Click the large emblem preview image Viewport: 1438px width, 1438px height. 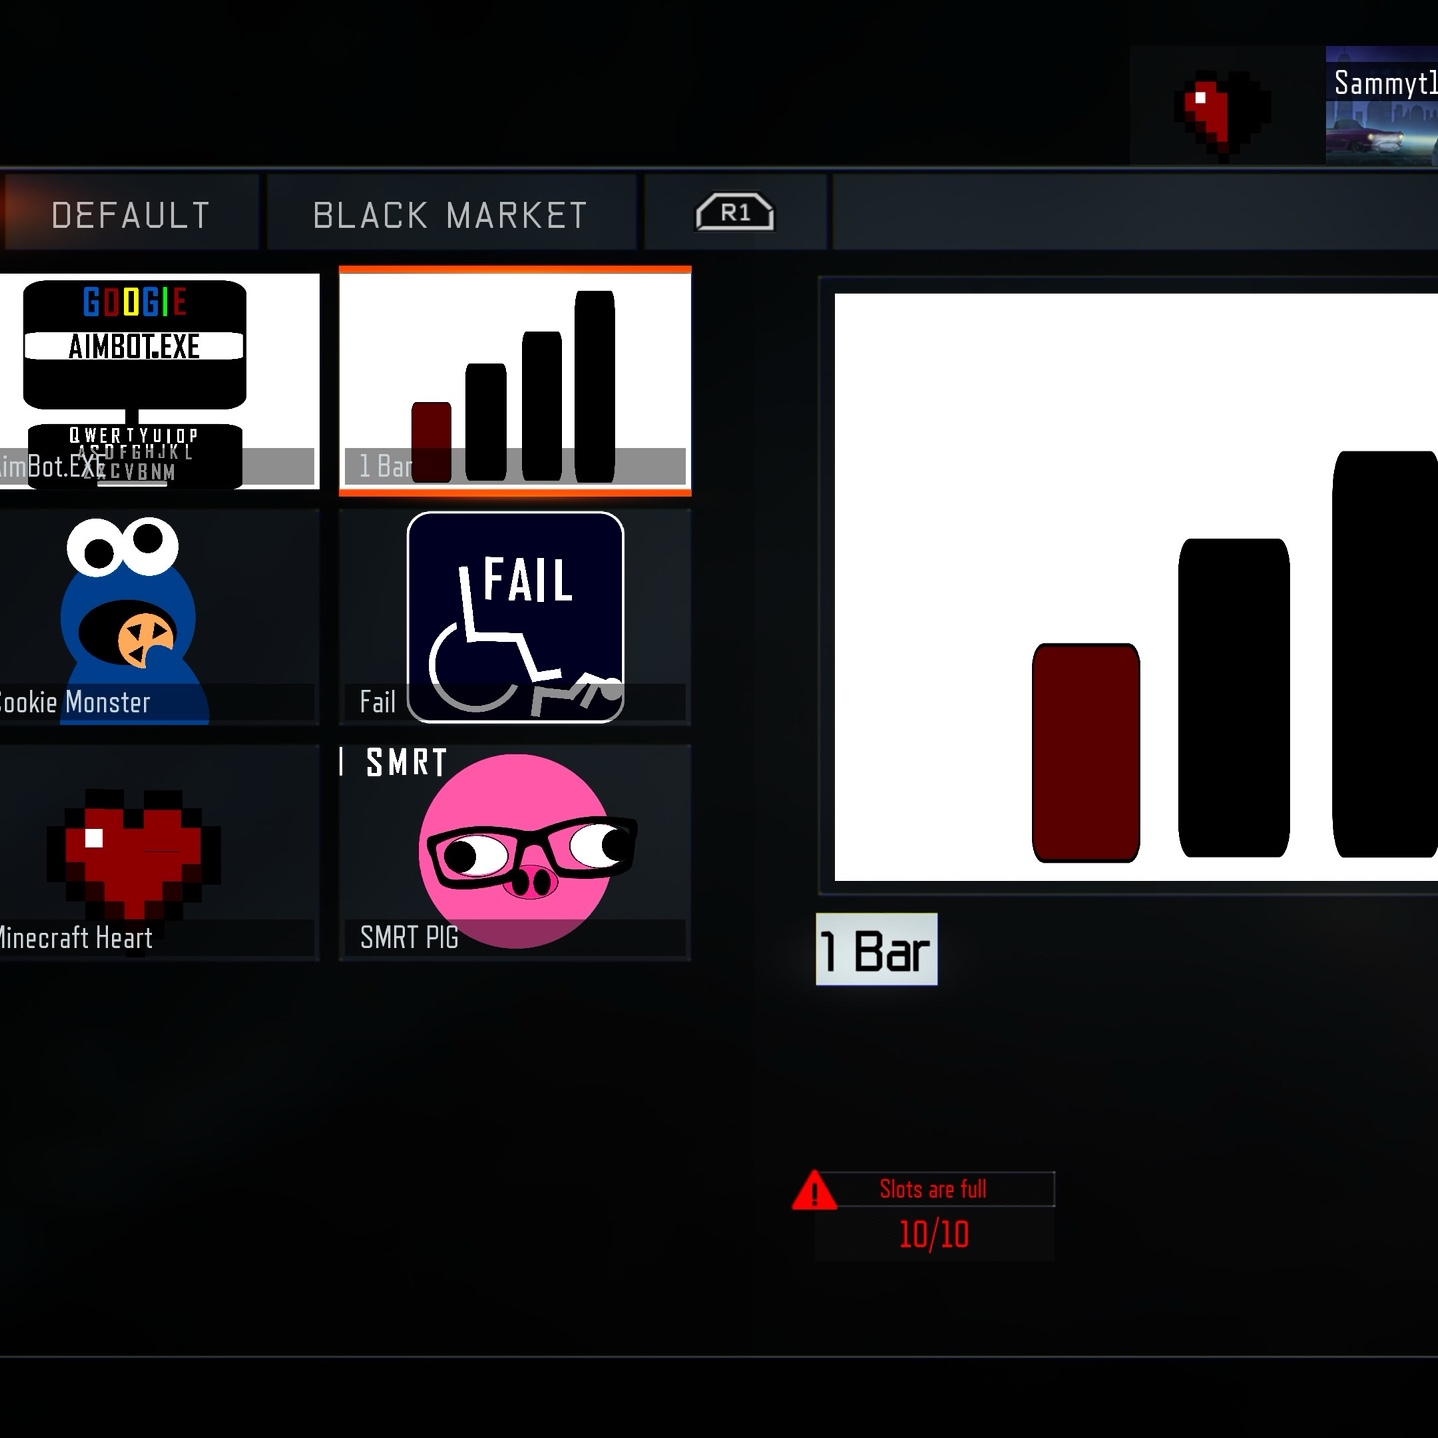coord(1136,587)
